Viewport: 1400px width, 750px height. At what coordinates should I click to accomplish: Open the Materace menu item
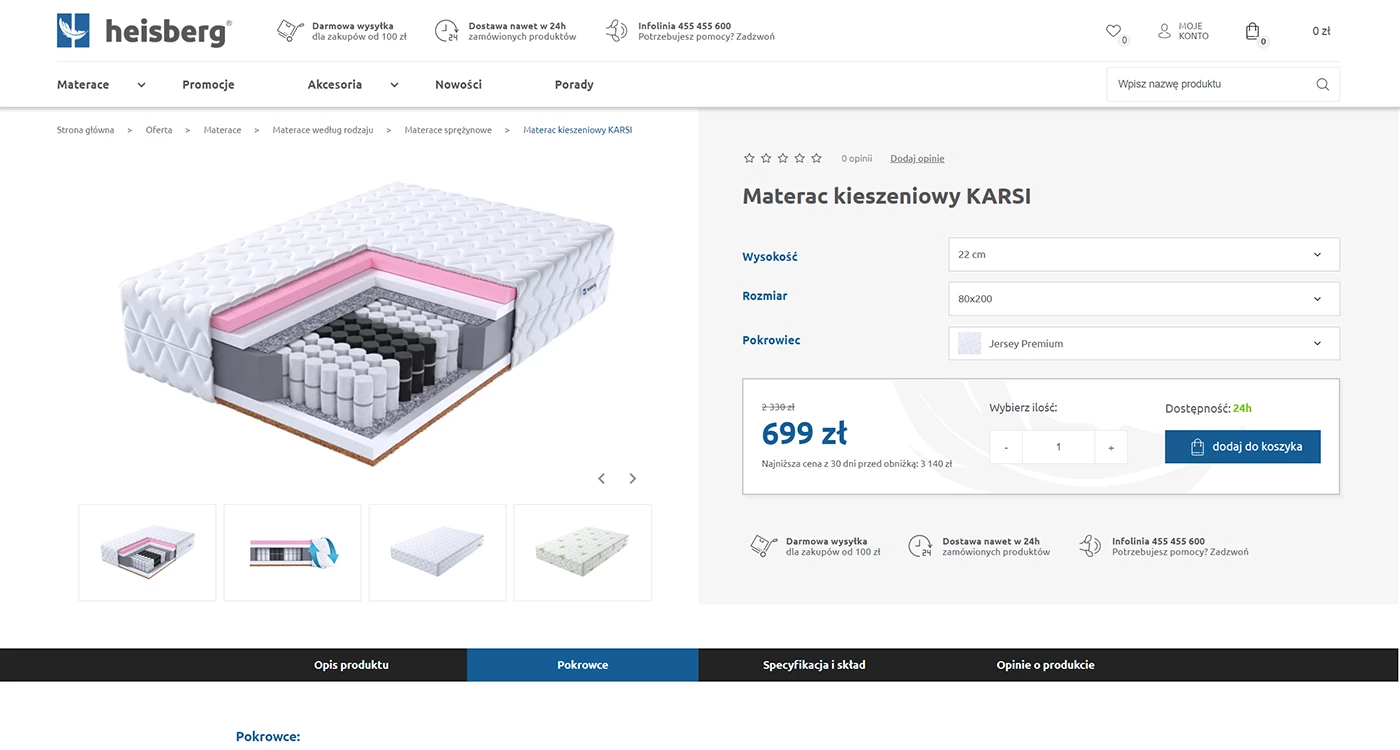click(83, 85)
